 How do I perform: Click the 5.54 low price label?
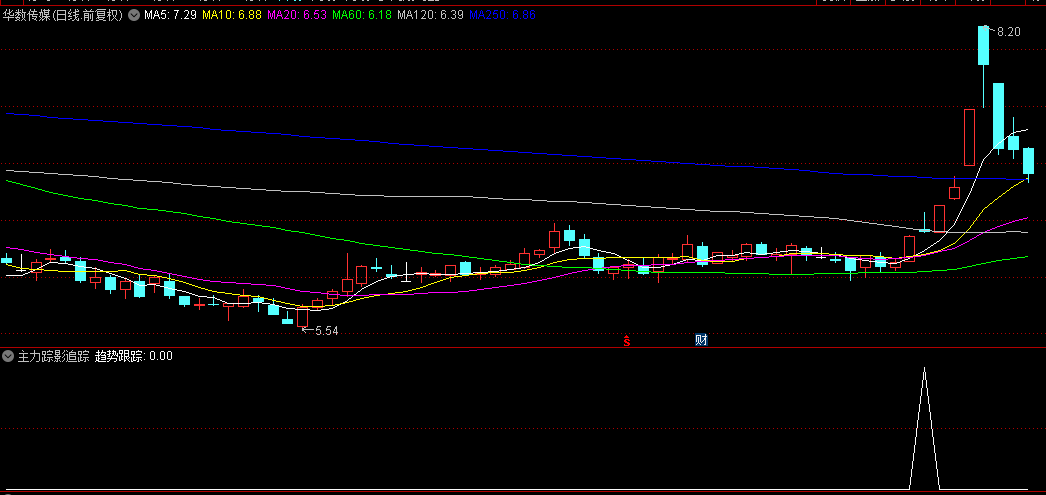point(326,331)
